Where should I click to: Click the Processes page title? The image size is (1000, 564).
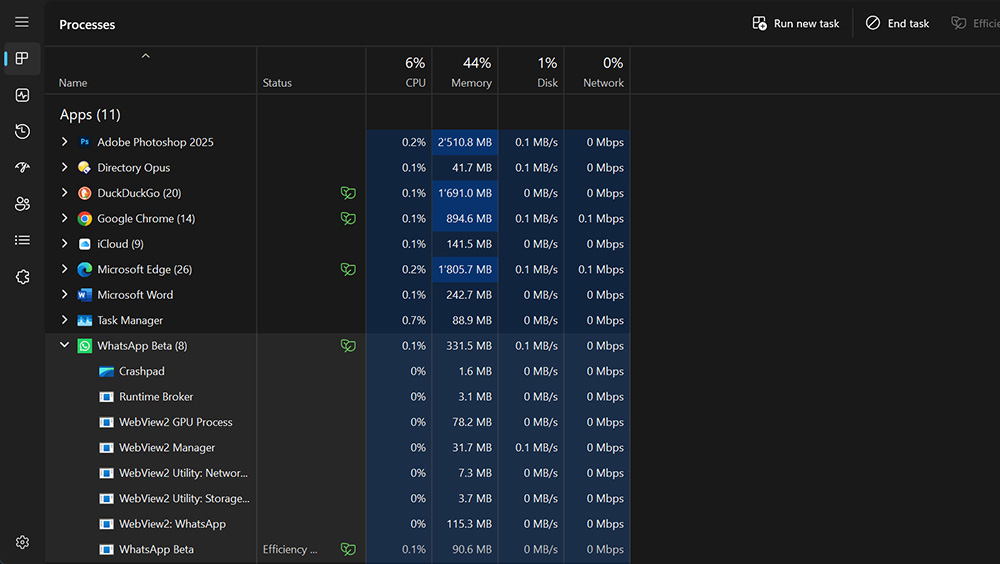(87, 24)
